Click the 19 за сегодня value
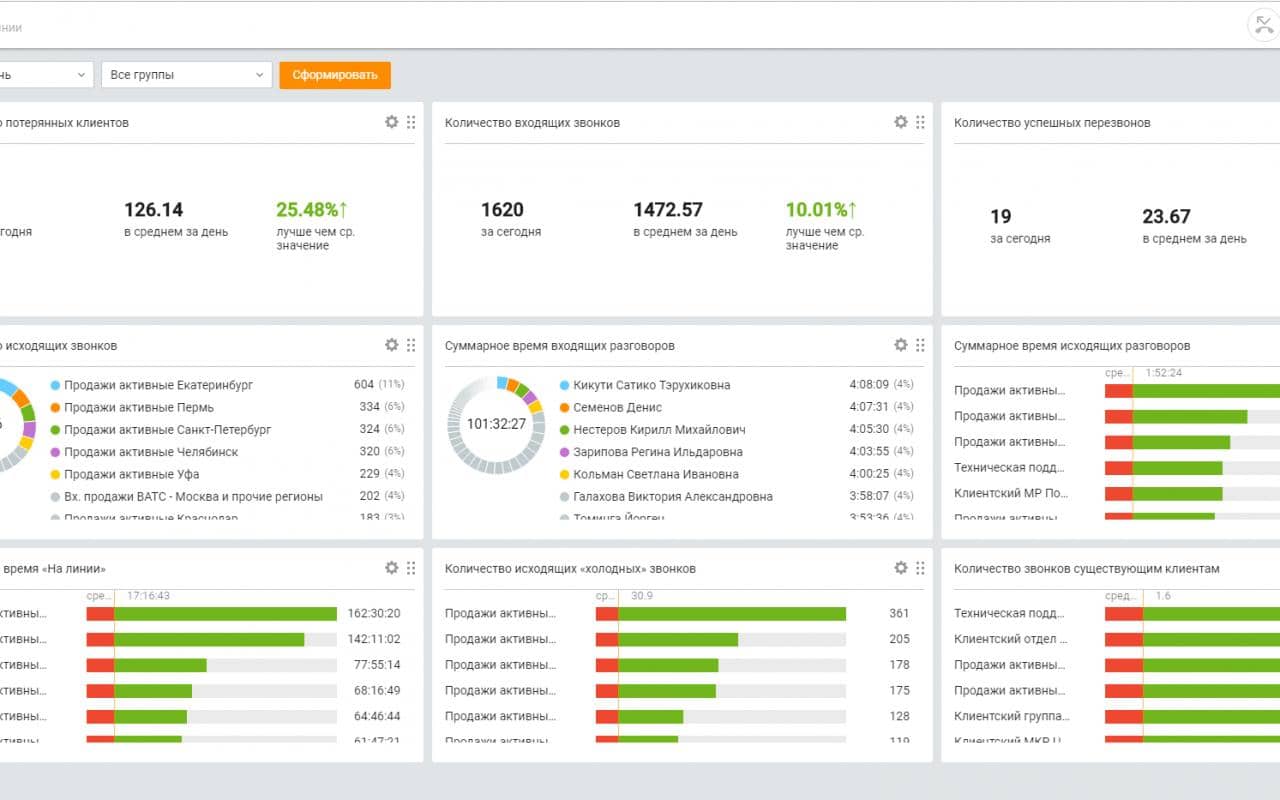The height and width of the screenshot is (800, 1280). pyautogui.click(x=1000, y=216)
